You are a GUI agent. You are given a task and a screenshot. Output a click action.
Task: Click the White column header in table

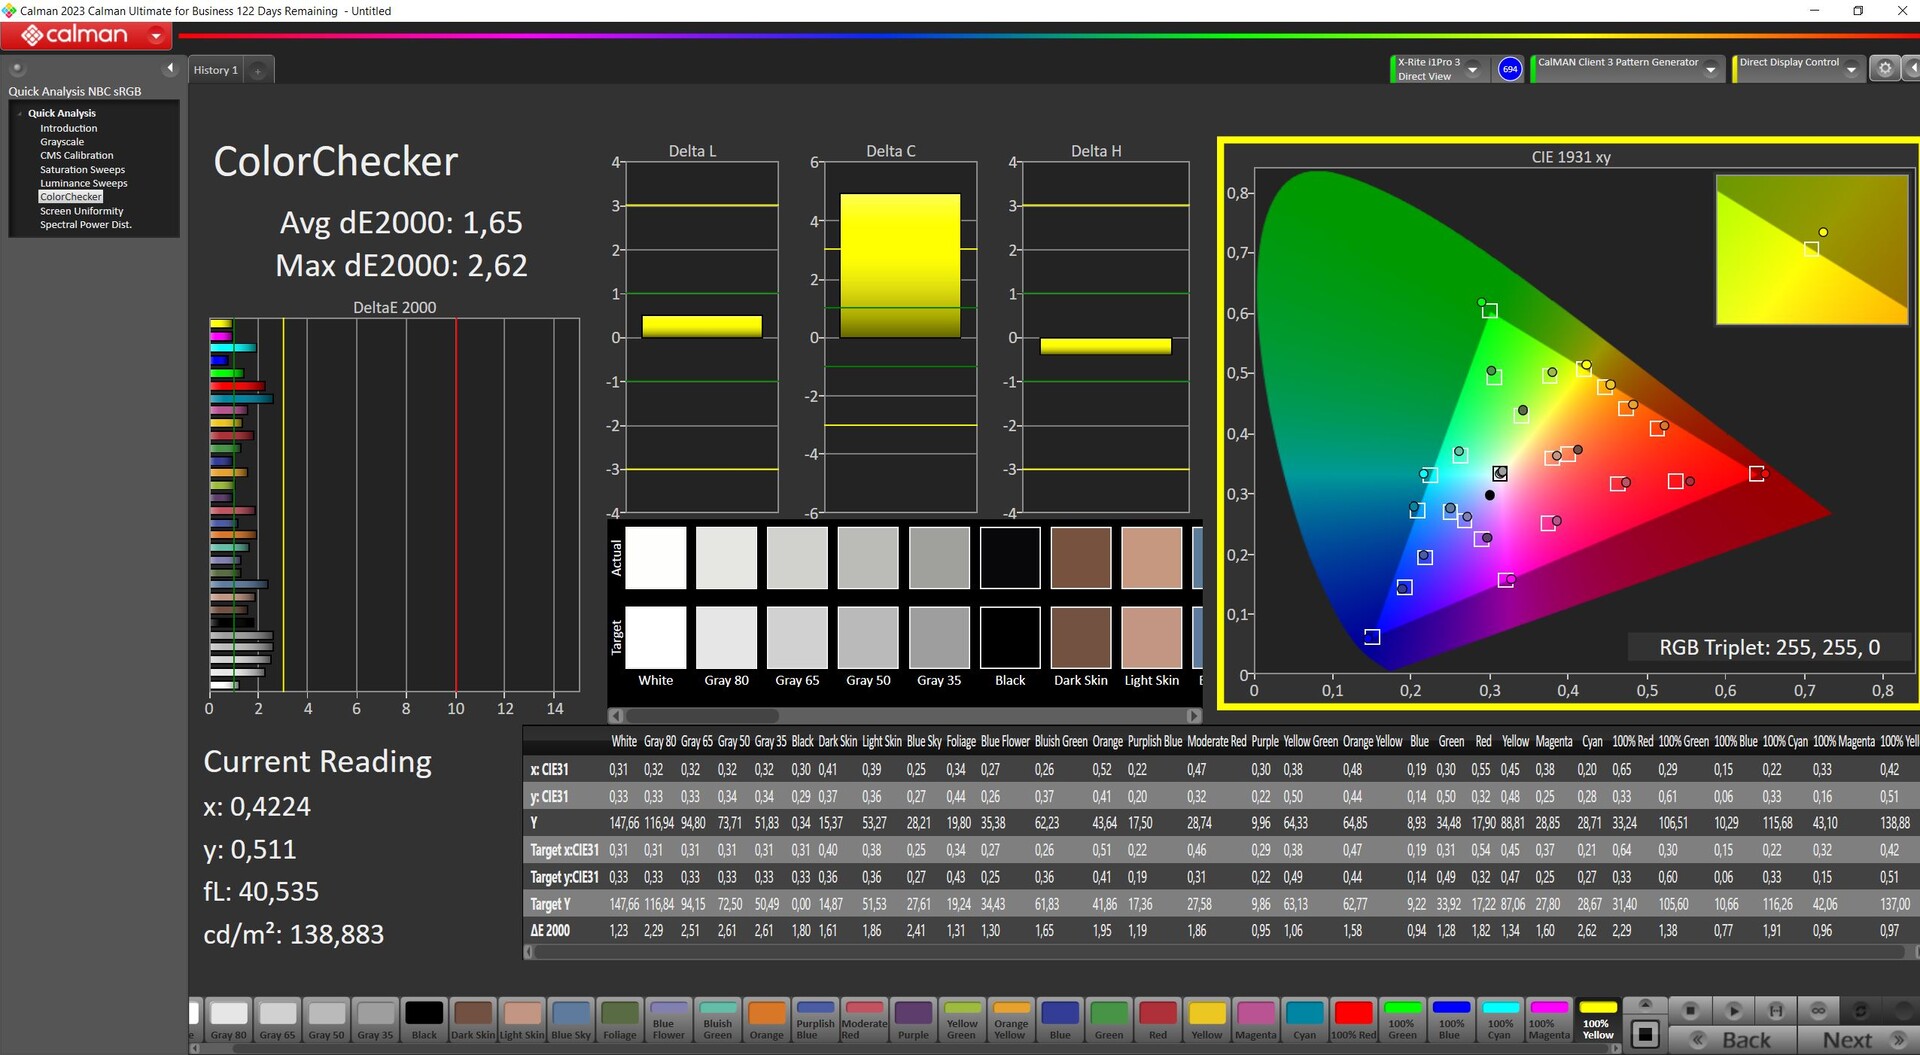pos(624,741)
